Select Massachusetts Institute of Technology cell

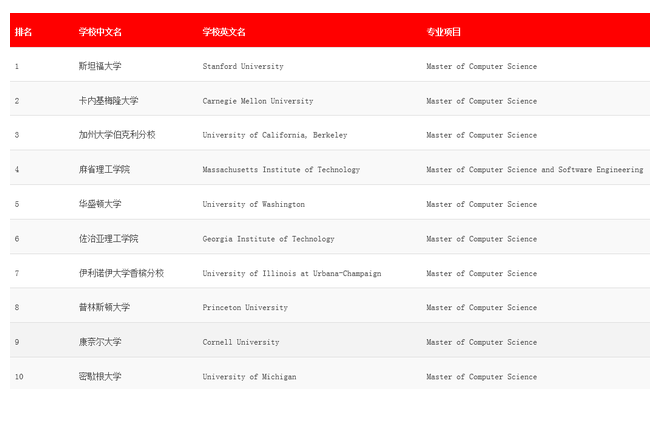(x=281, y=170)
